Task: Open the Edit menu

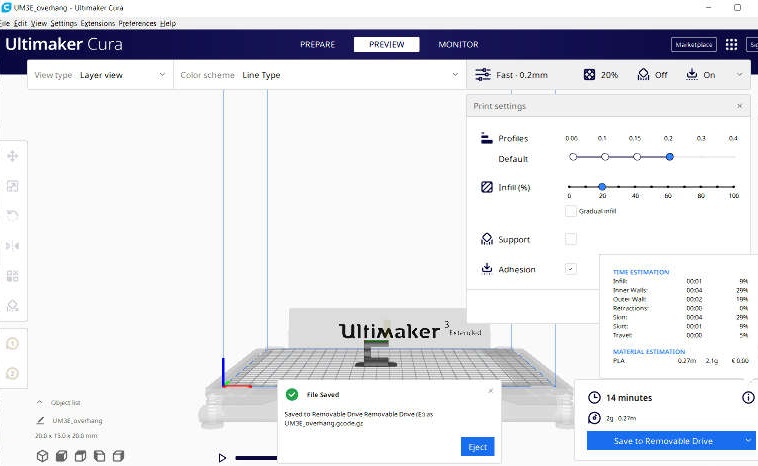Action: pos(20,23)
